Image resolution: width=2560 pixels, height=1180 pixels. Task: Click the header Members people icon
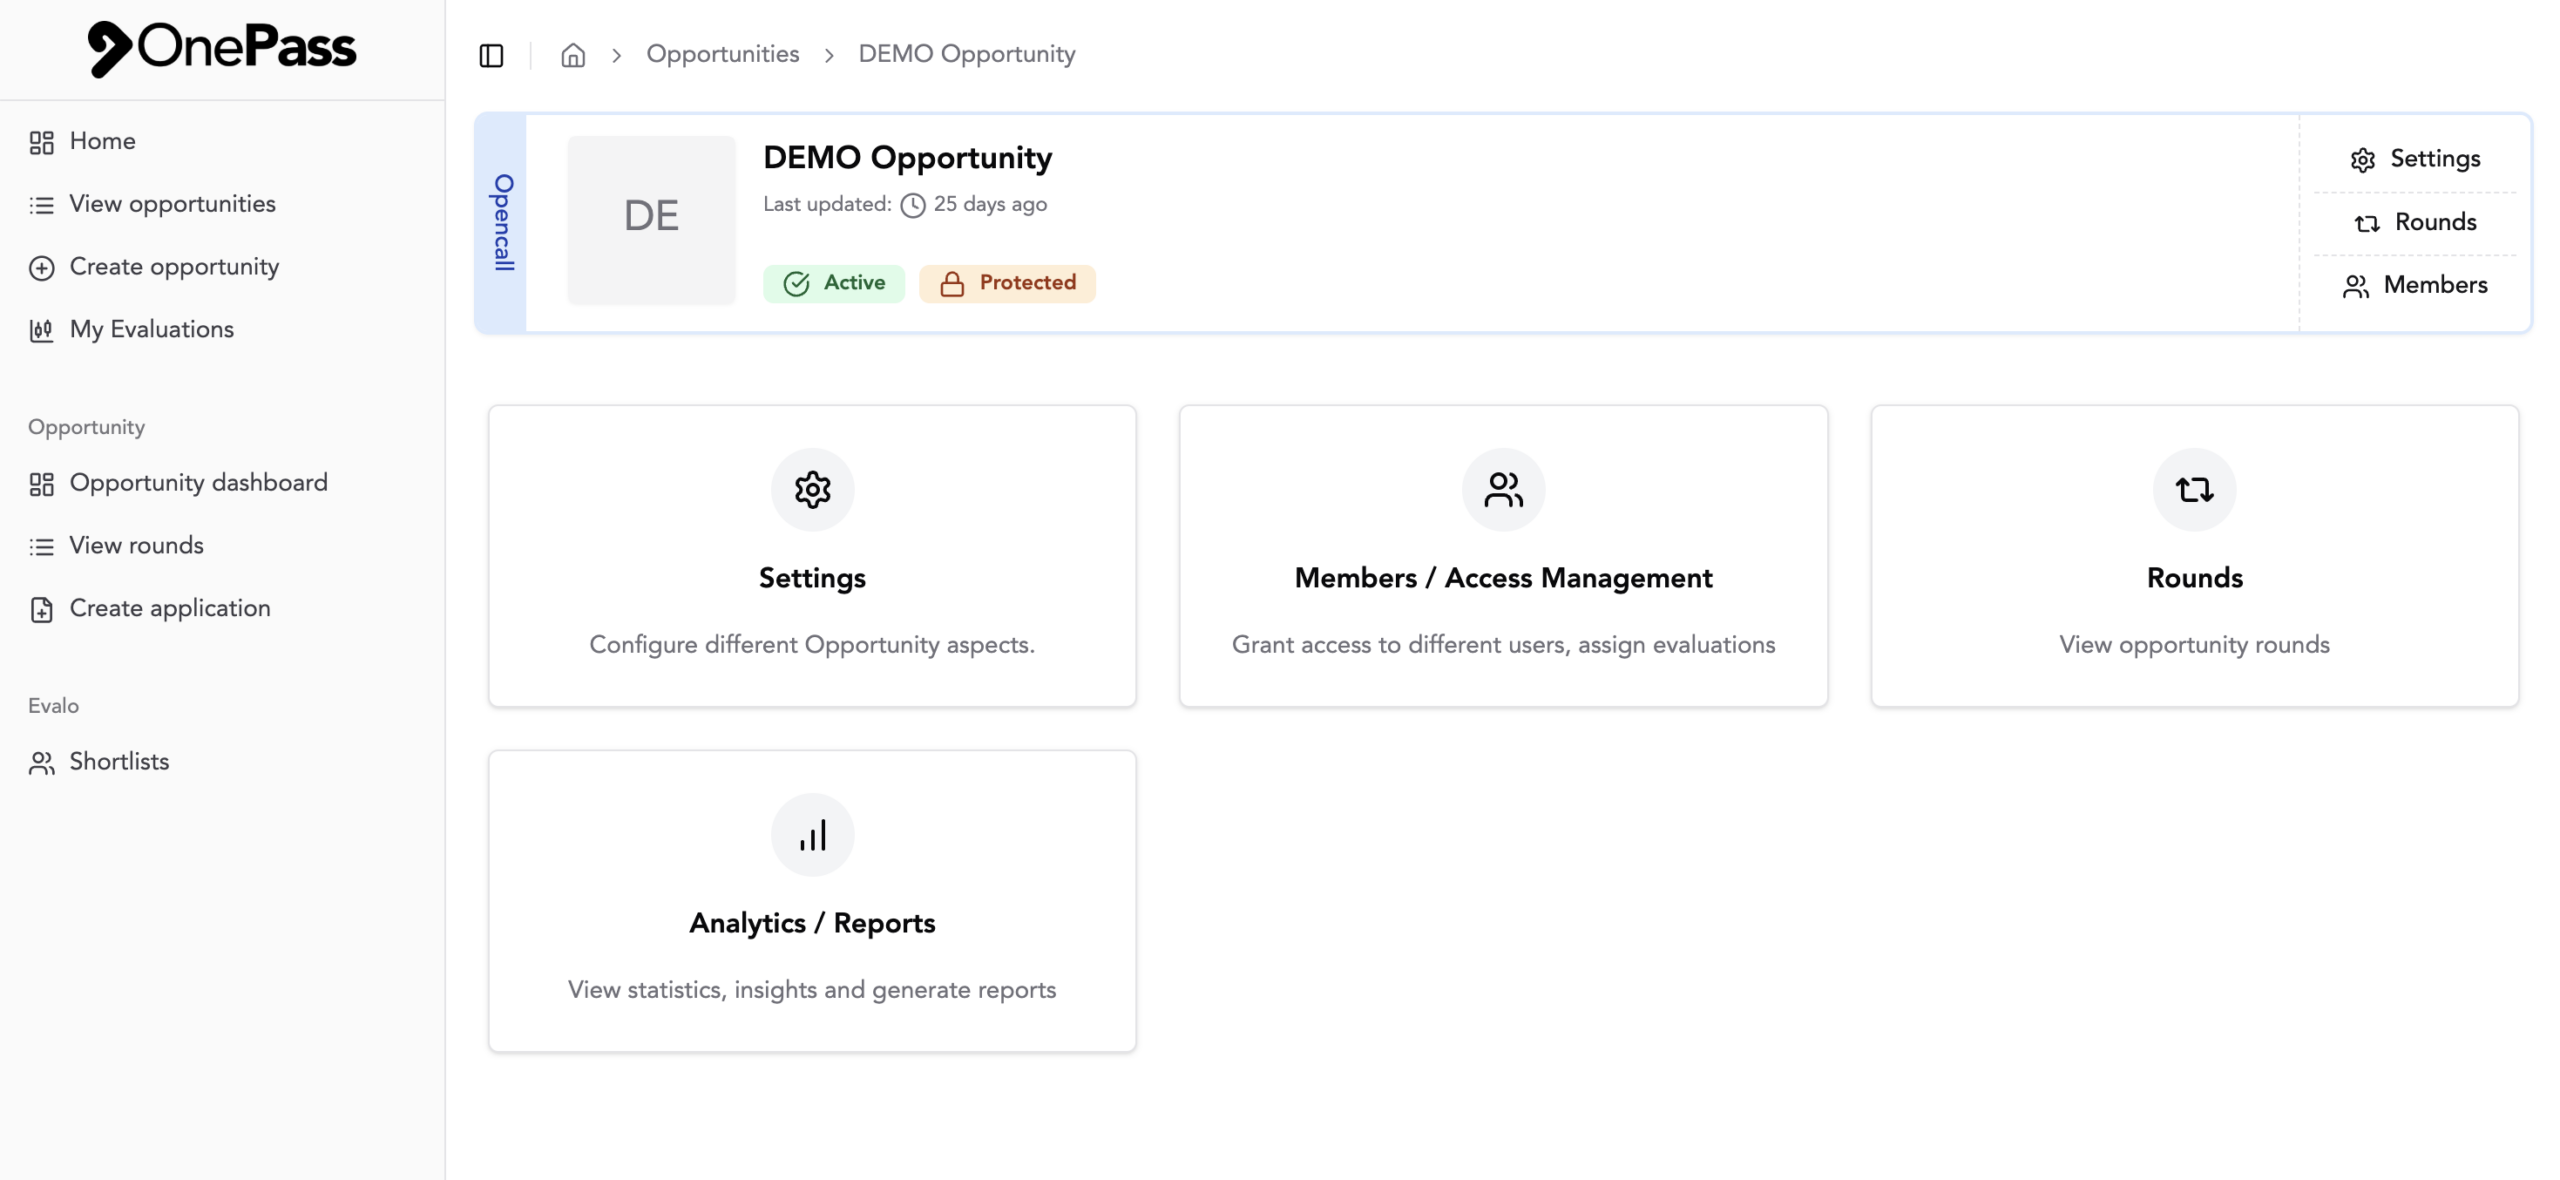click(2355, 286)
